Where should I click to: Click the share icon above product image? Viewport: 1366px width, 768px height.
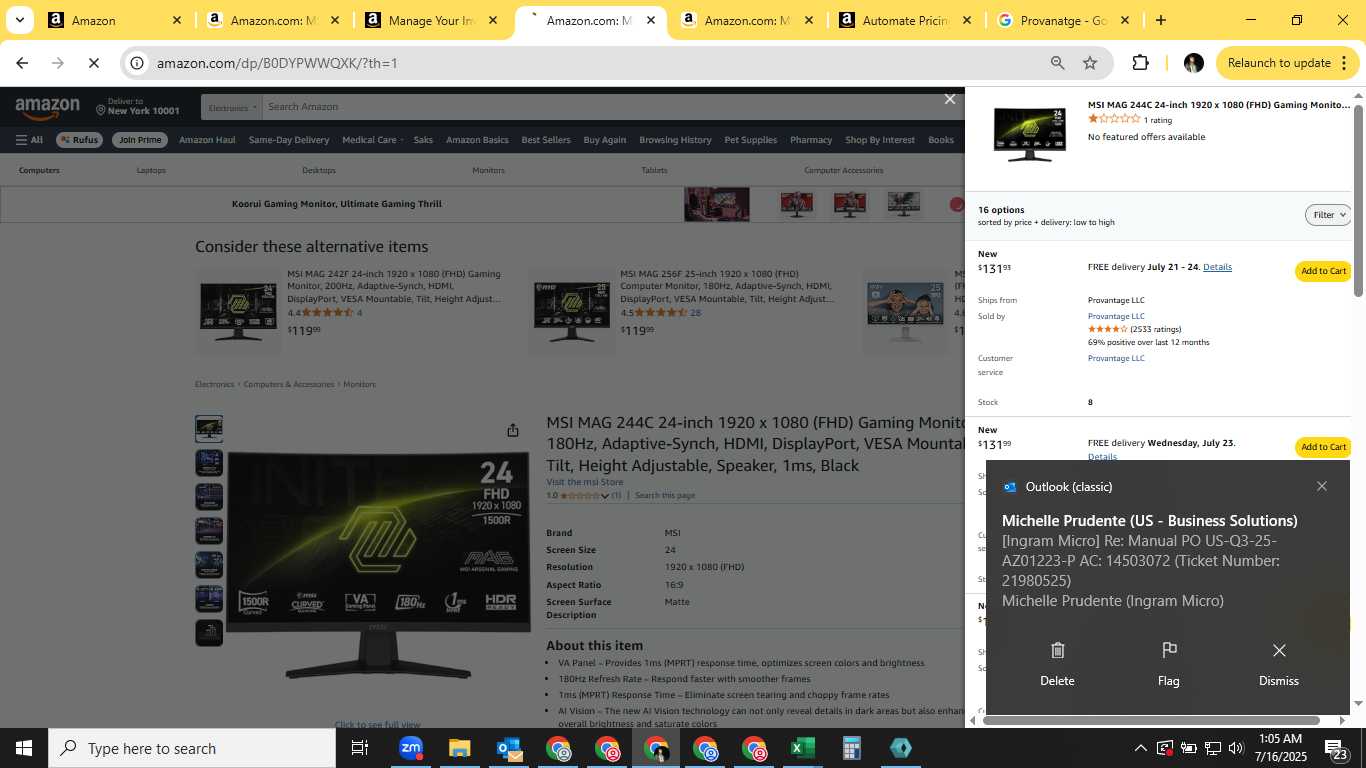tap(512, 430)
